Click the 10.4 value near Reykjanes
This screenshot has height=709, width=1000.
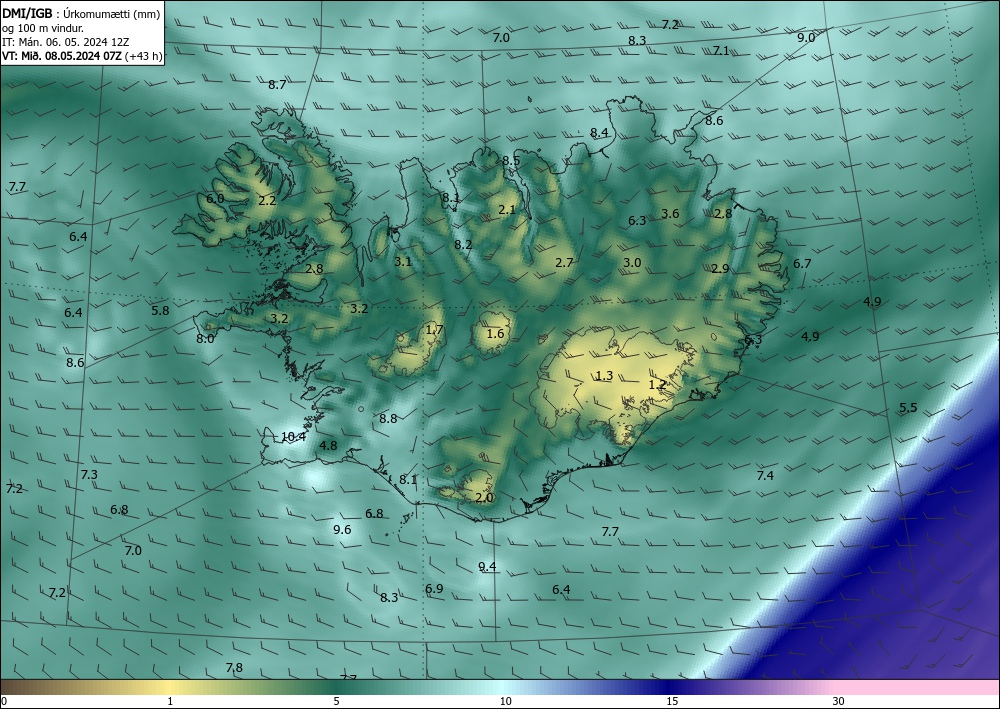tap(293, 437)
